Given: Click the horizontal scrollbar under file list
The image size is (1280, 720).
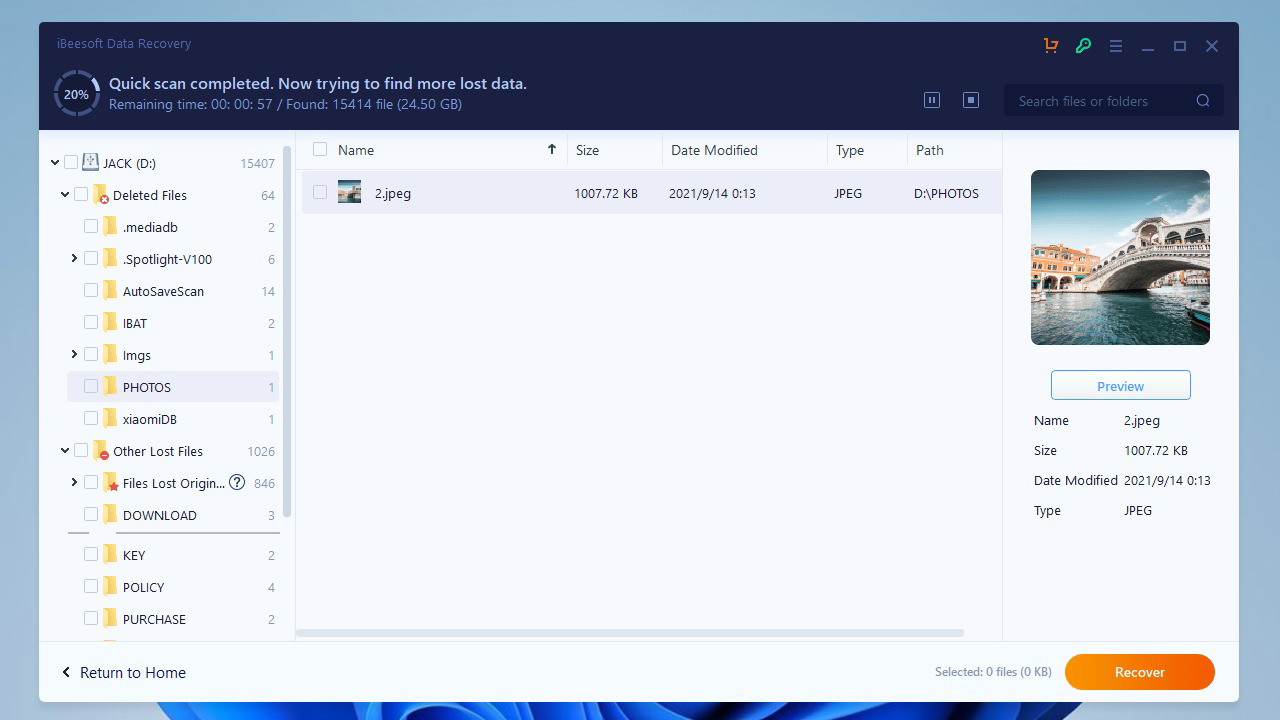Looking at the screenshot, I should [630, 633].
